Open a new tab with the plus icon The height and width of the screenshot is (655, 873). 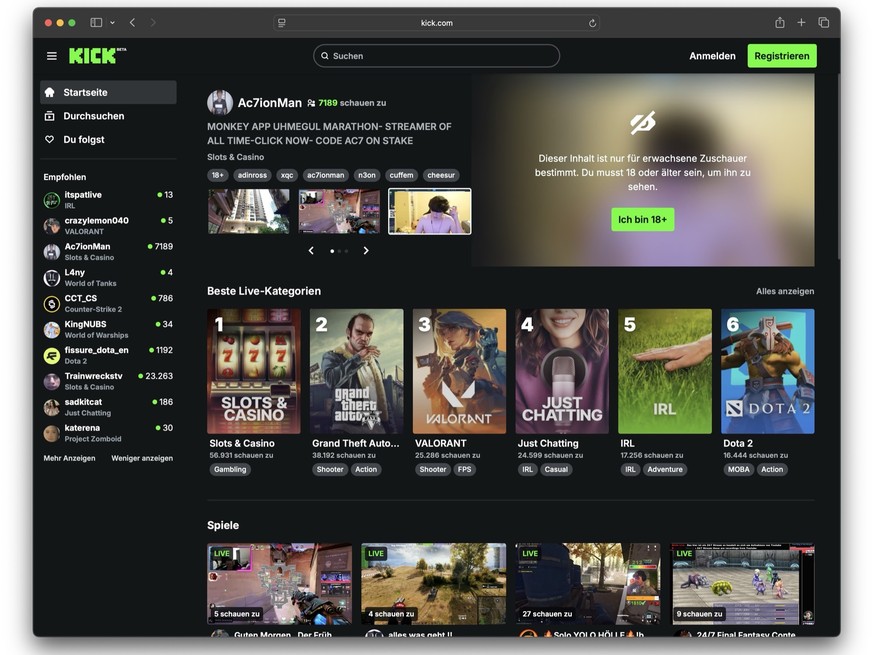point(801,23)
